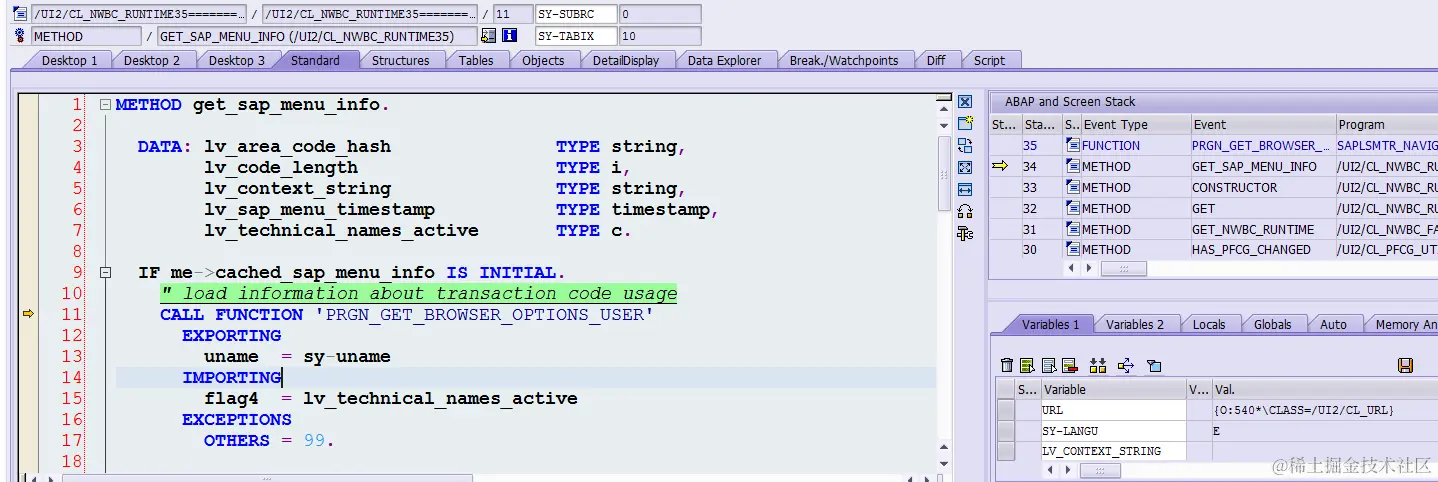This screenshot has height=482, width=1438.
Task: Click the full-screen tool icon beside editor
Action: [965, 168]
